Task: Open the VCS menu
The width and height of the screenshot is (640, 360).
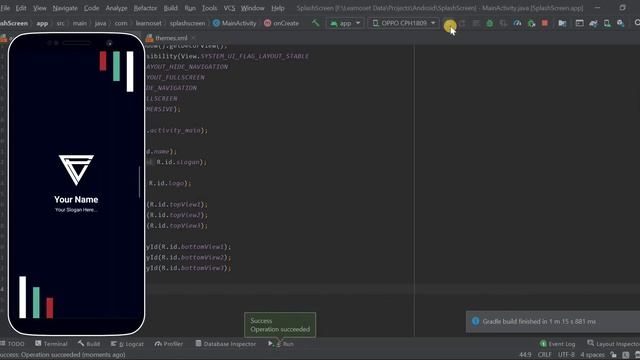Action: click(x=229, y=8)
